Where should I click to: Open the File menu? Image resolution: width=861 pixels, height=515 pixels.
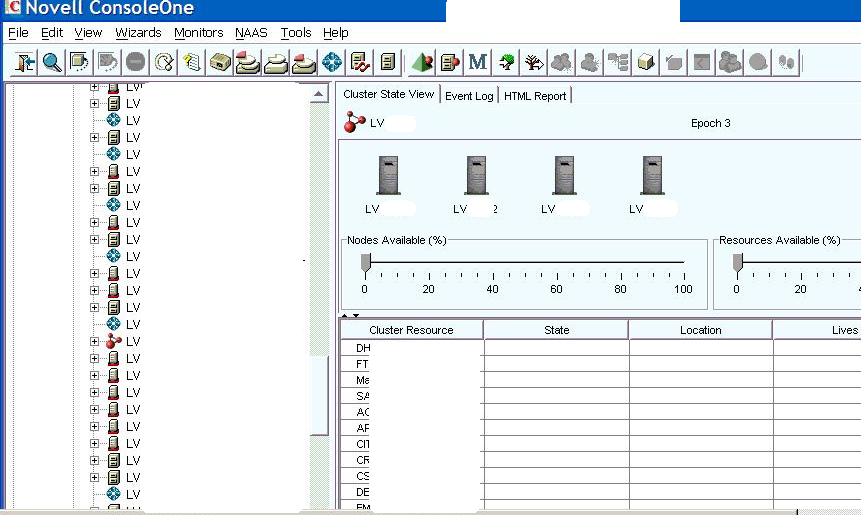[x=18, y=33]
